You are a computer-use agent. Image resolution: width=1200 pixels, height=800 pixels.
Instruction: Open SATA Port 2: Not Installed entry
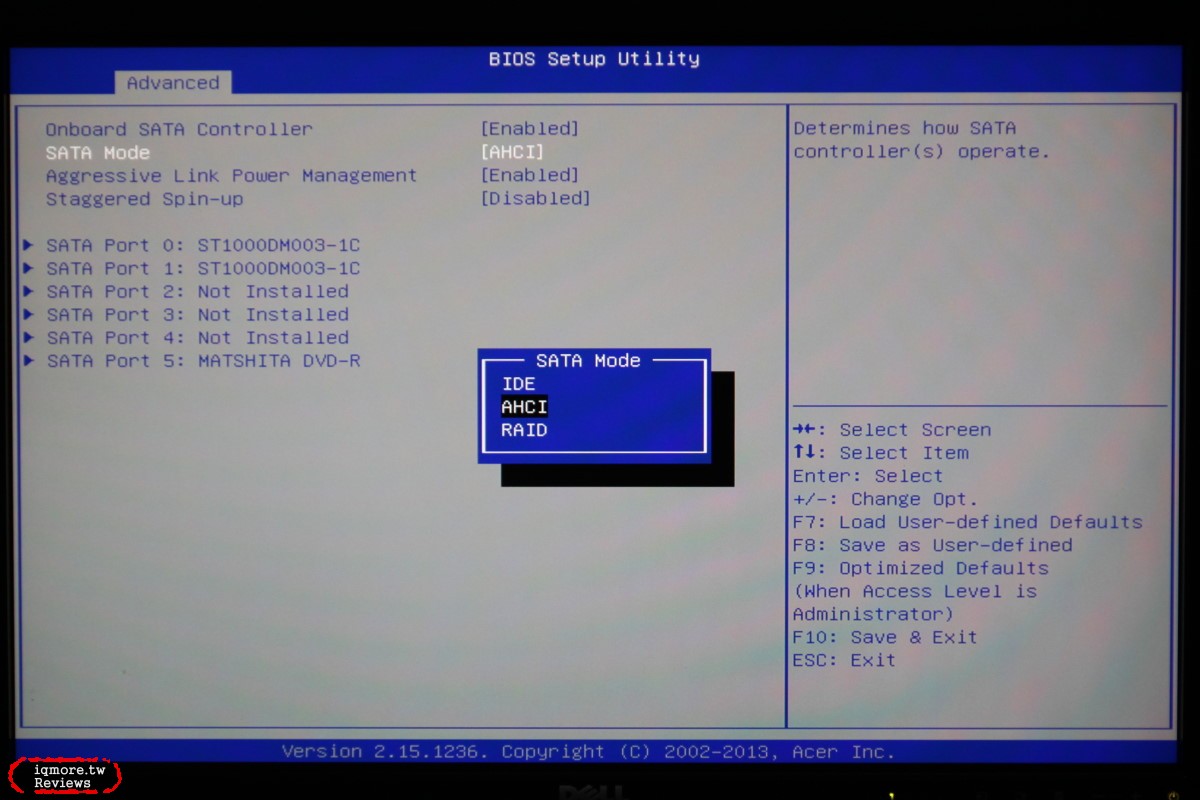[x=197, y=291]
